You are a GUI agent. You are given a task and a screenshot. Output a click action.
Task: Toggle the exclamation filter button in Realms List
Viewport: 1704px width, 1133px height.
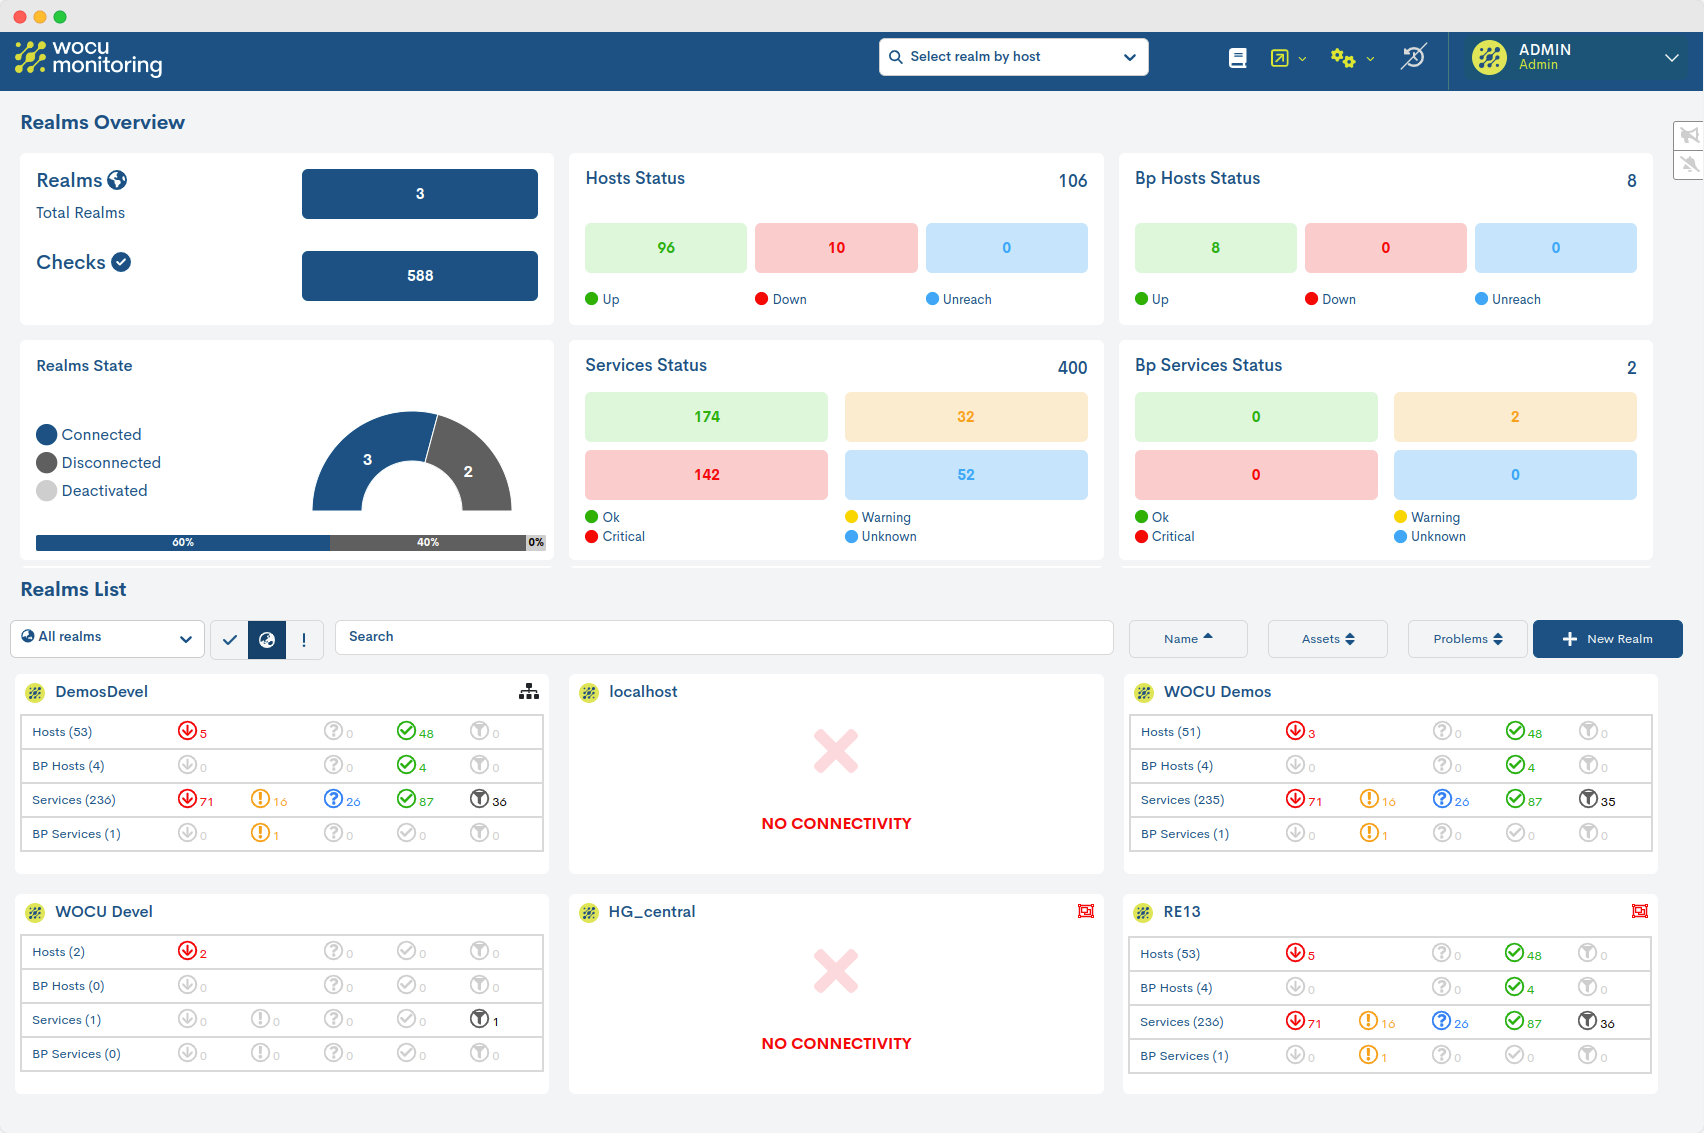304,640
